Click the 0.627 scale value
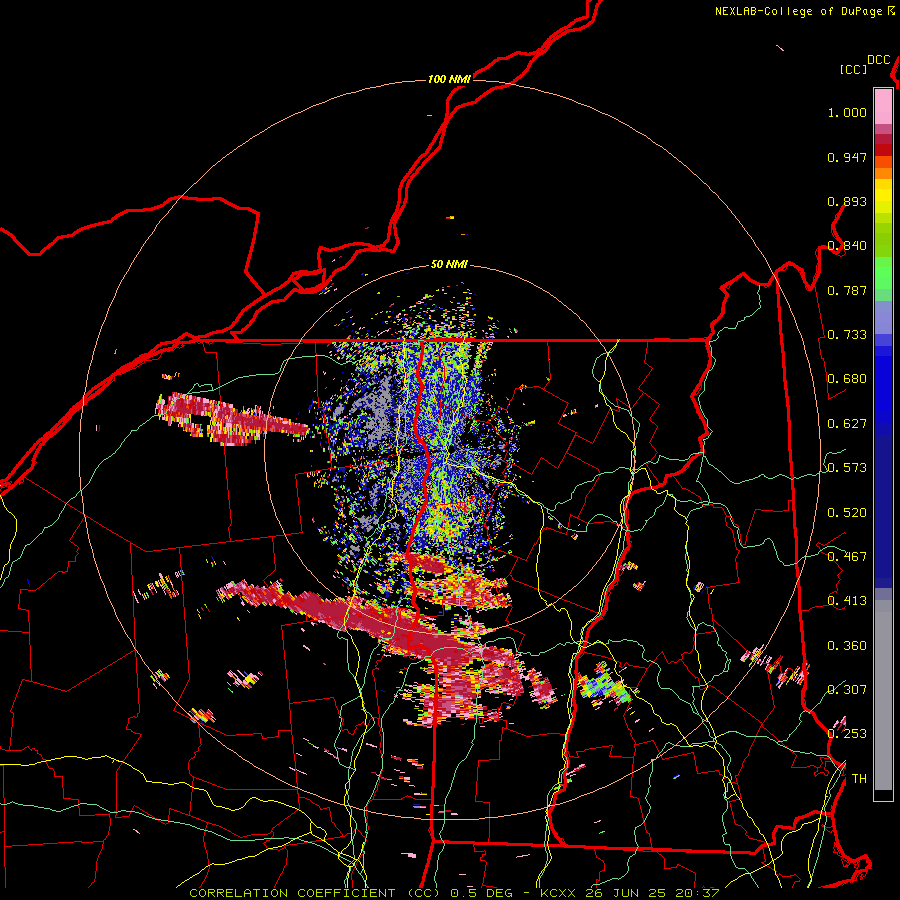 pyautogui.click(x=847, y=424)
